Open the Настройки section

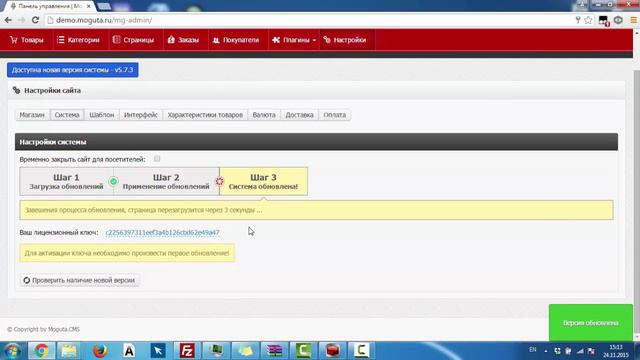pos(345,40)
